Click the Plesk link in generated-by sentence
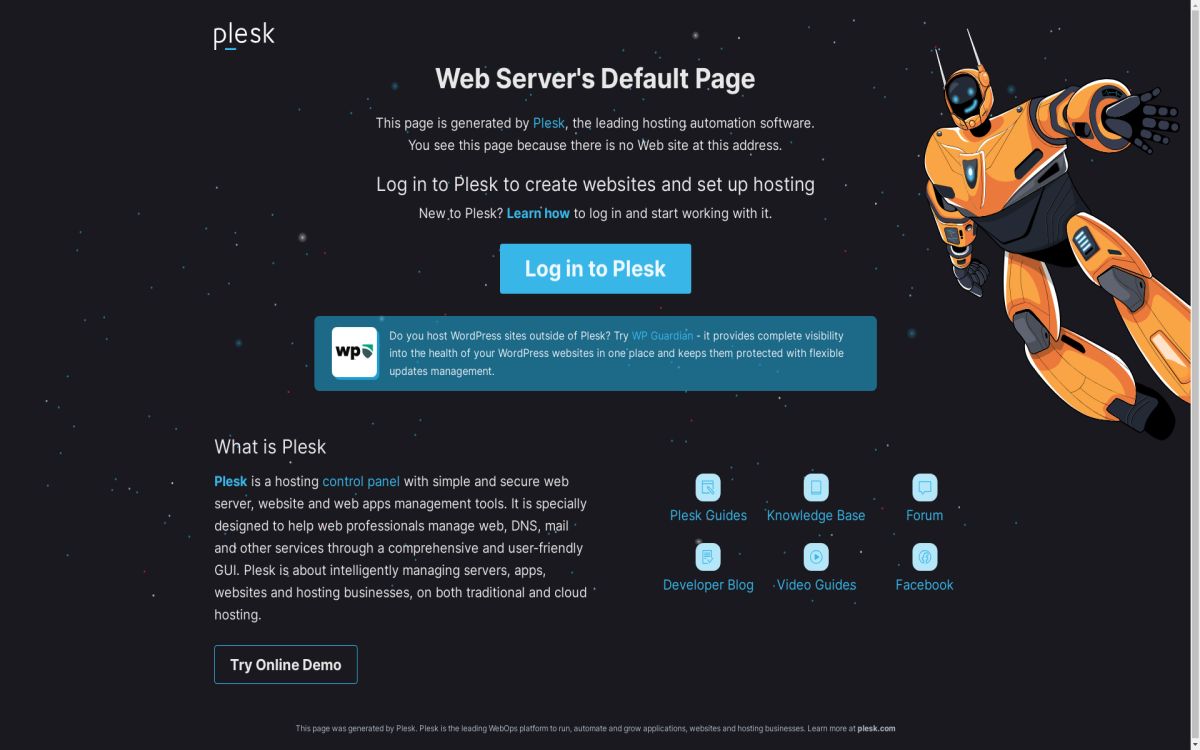 549,123
